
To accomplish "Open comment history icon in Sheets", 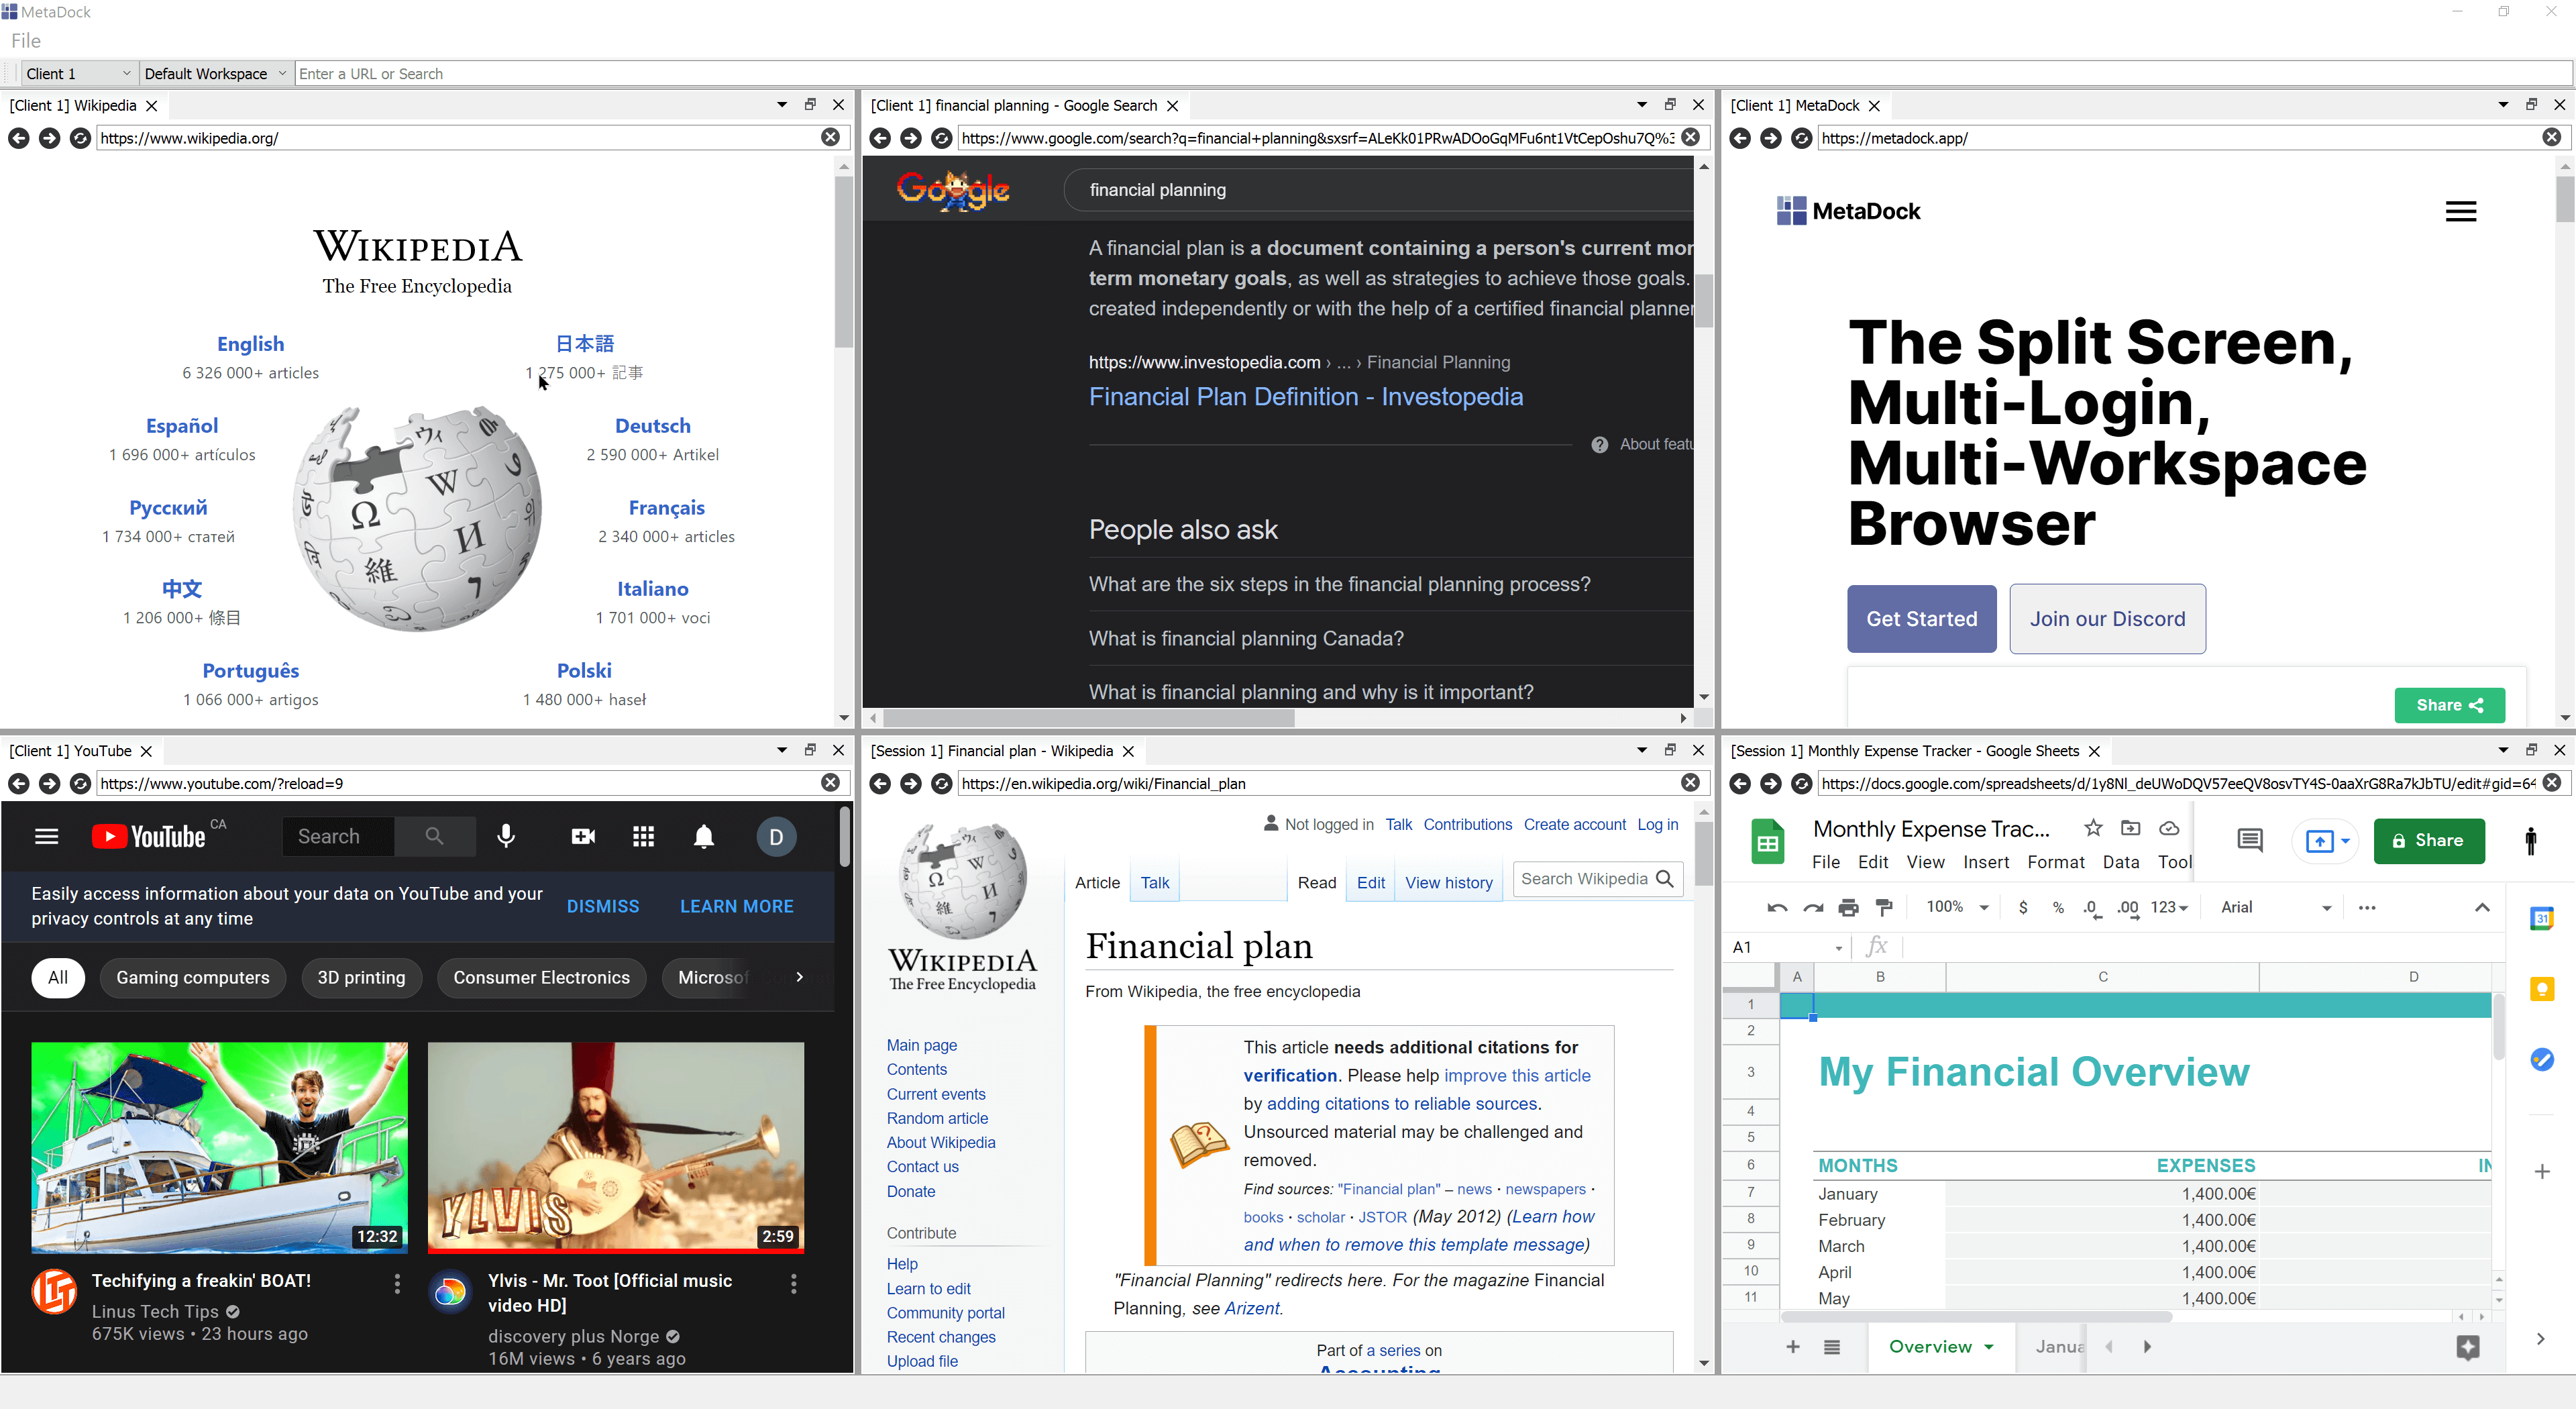I will 2249,840.
